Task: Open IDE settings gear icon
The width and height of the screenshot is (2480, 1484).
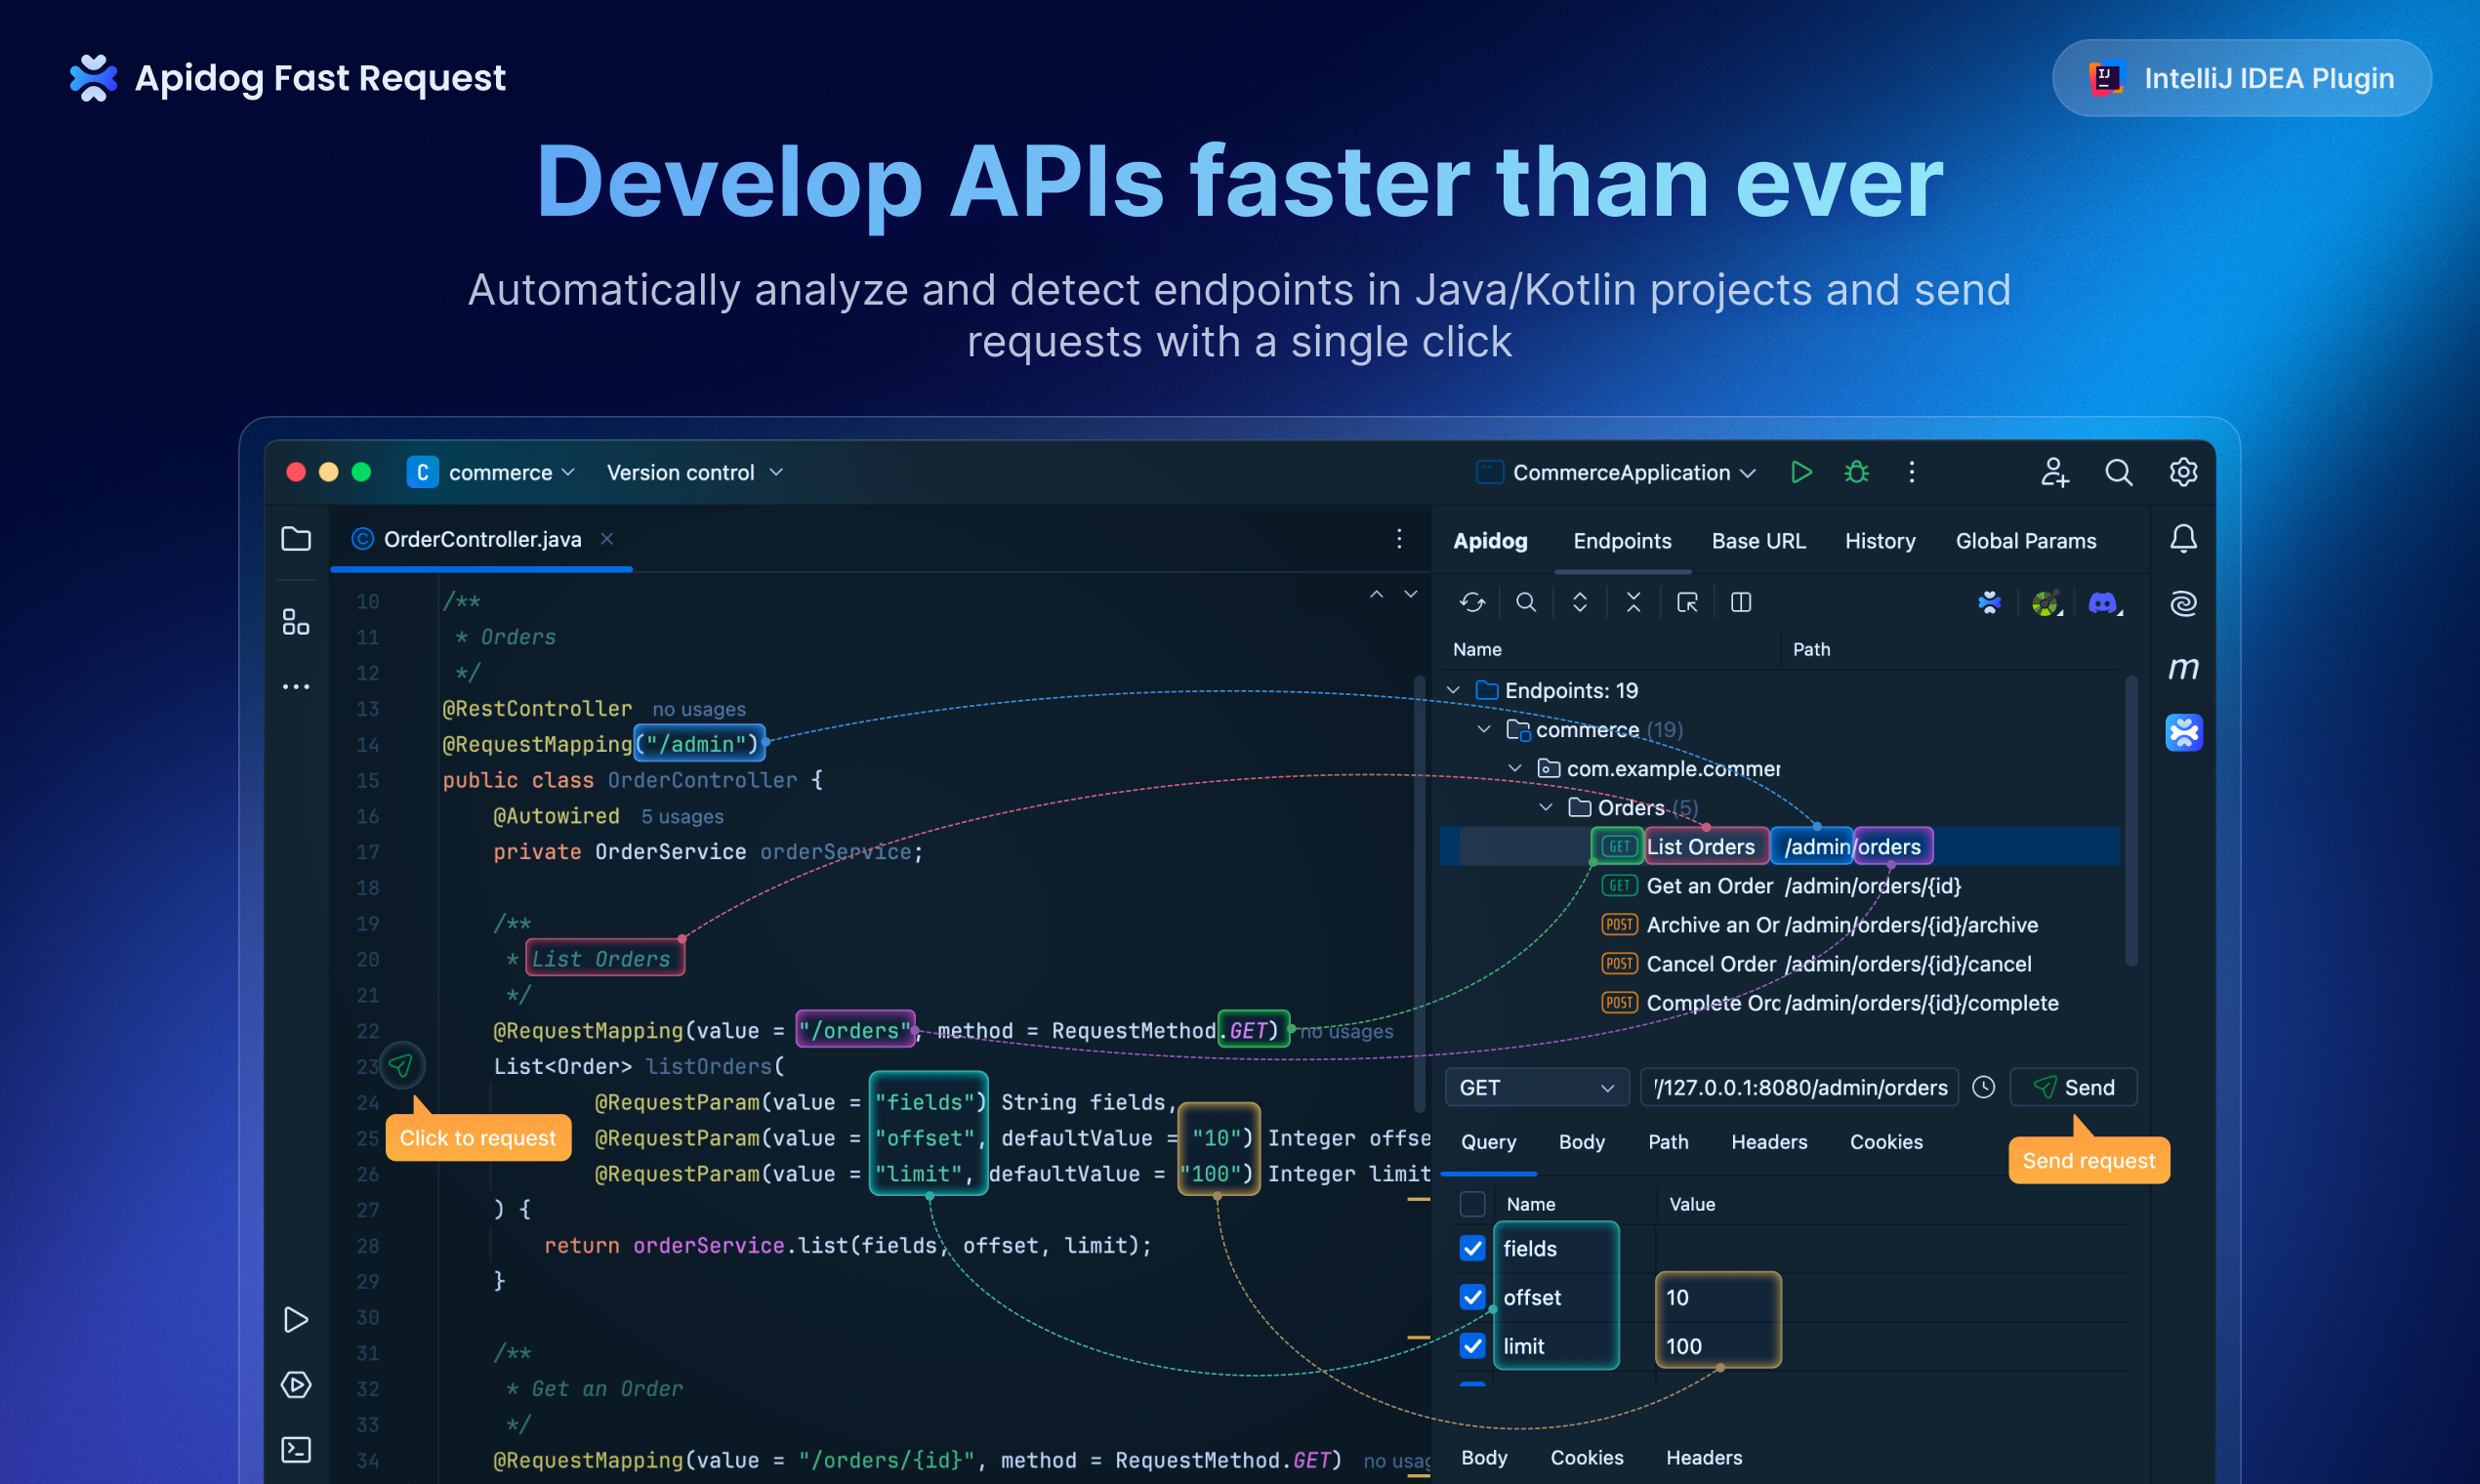Action: [2183, 472]
